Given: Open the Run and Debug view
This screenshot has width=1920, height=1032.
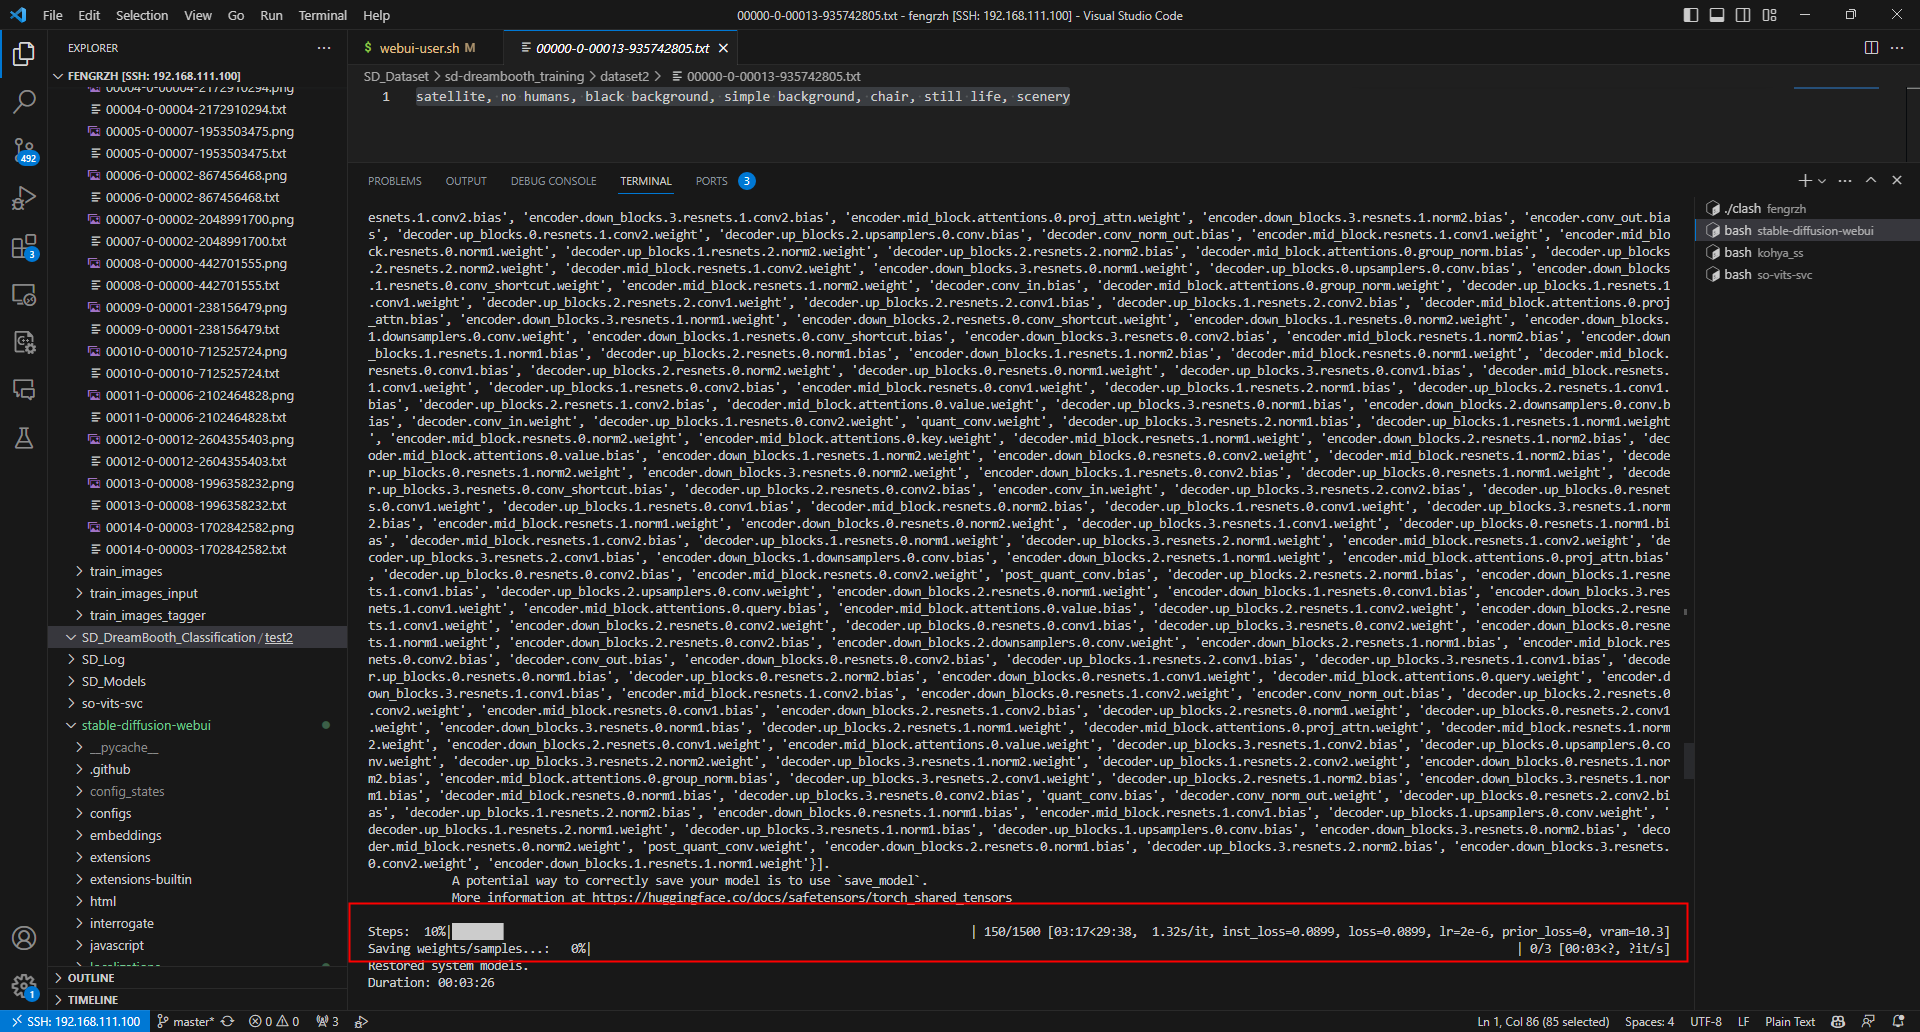Looking at the screenshot, I should pyautogui.click(x=24, y=198).
